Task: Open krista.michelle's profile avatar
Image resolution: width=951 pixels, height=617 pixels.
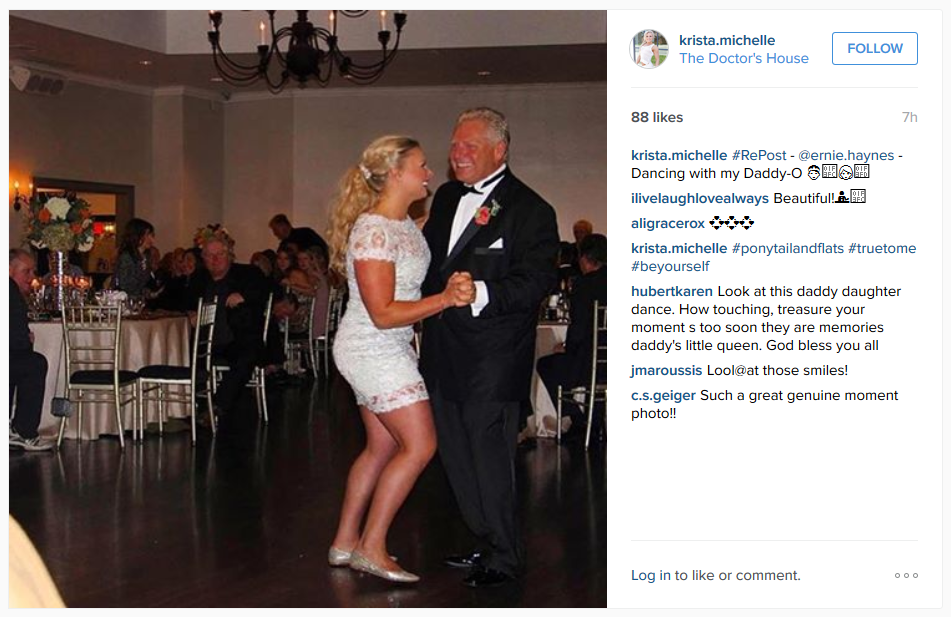Action: coord(650,49)
